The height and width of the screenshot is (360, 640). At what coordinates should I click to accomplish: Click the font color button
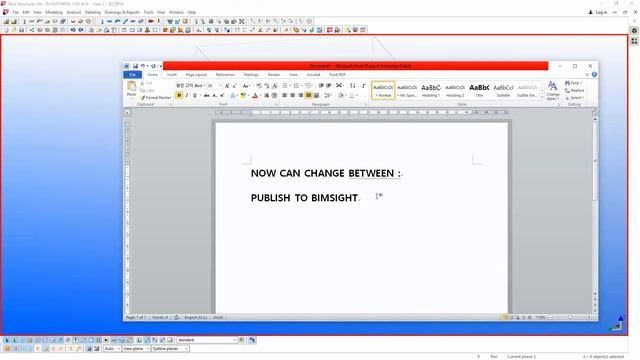(x=255, y=95)
